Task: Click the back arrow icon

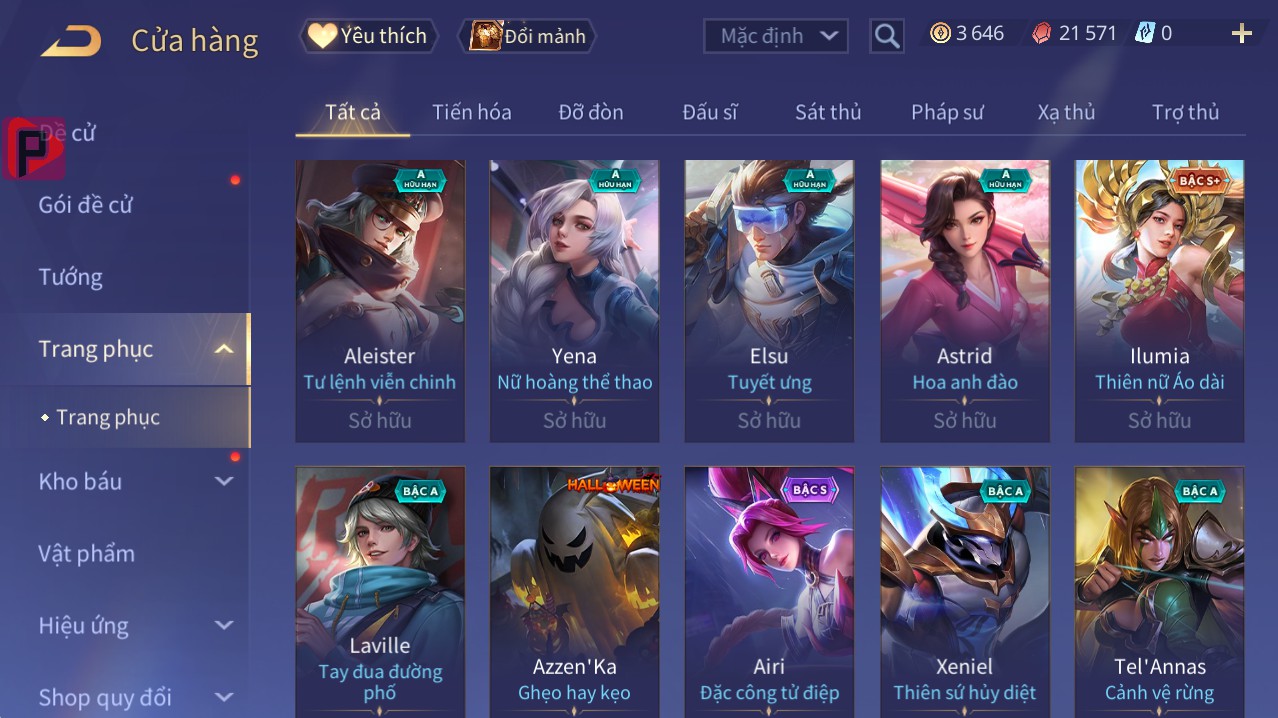Action: (71, 41)
